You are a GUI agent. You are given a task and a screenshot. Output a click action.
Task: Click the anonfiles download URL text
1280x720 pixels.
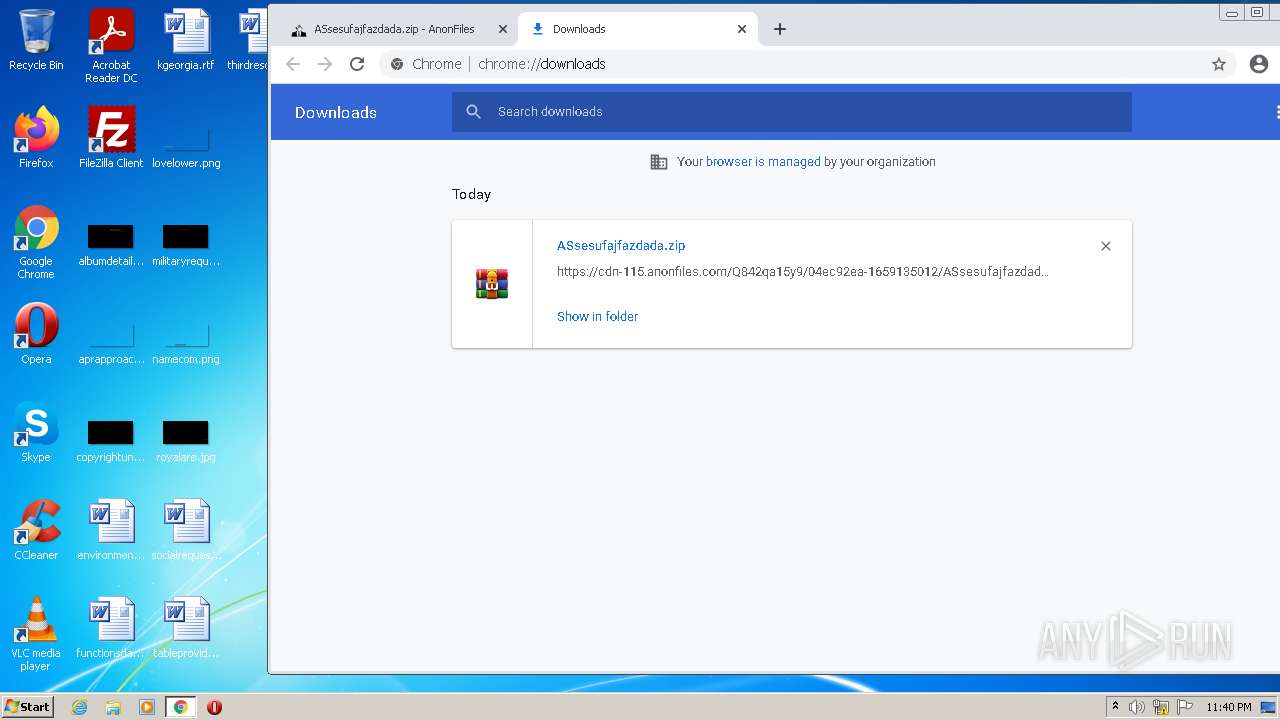802,271
